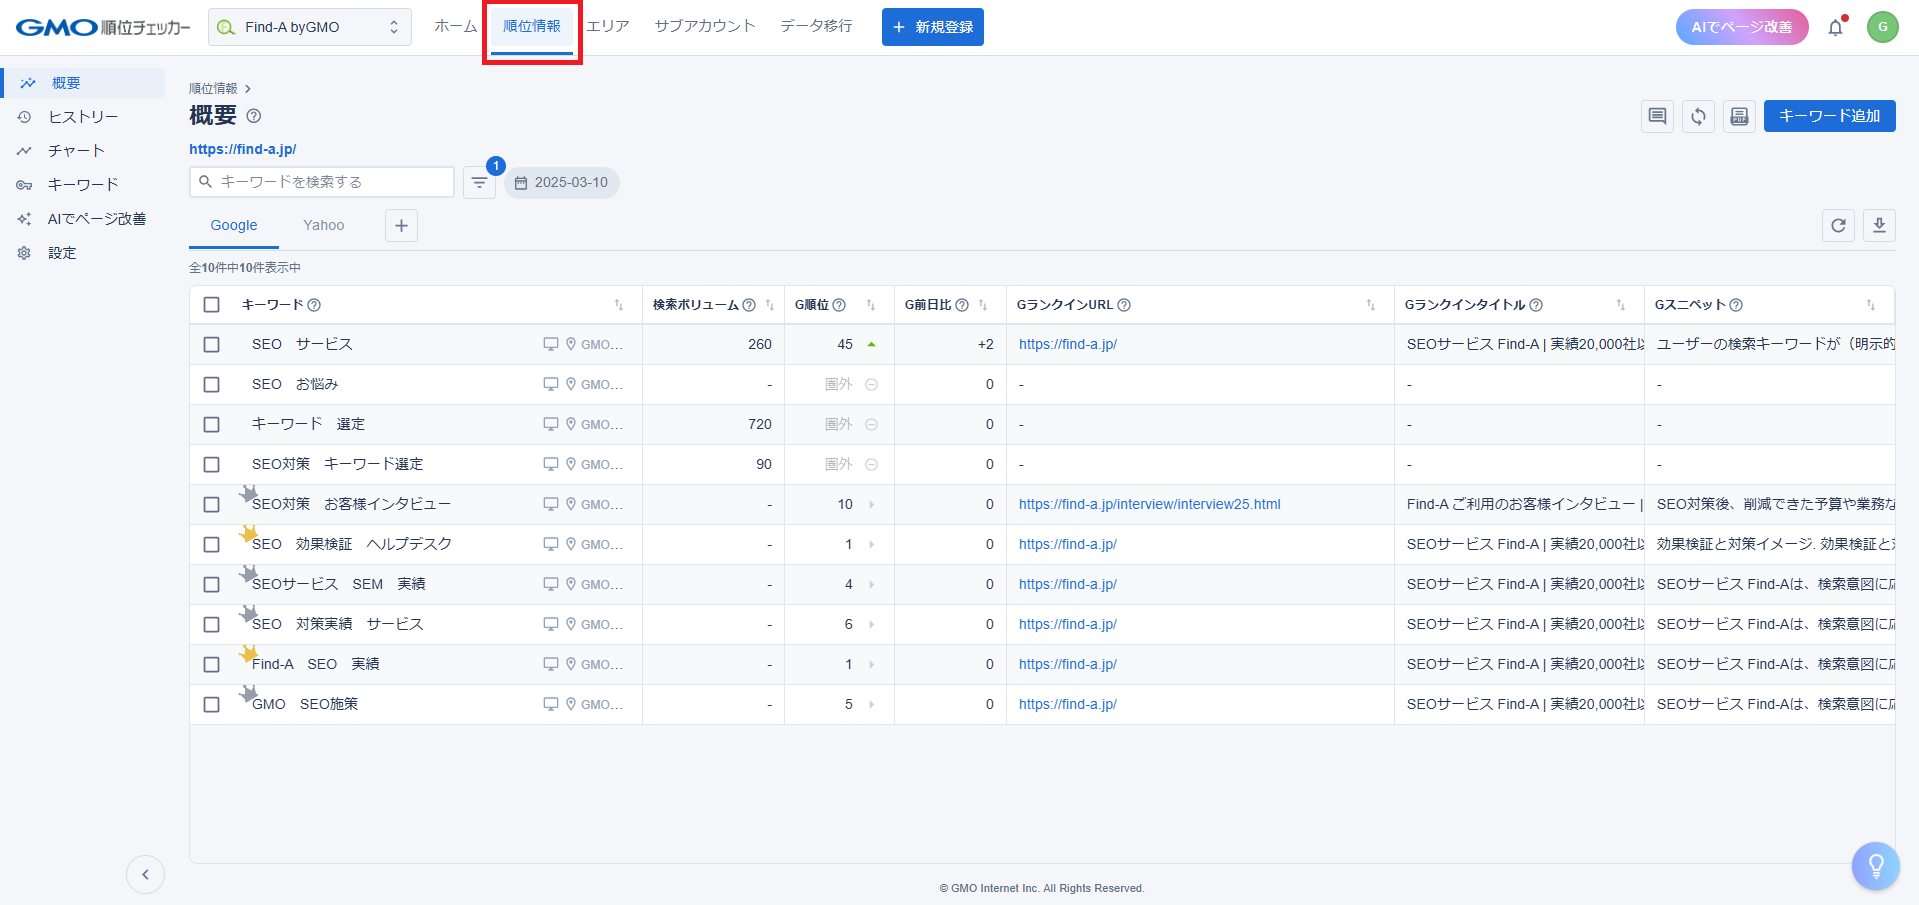
Task: Open the interview25.html ranking URL
Action: pyautogui.click(x=1150, y=504)
